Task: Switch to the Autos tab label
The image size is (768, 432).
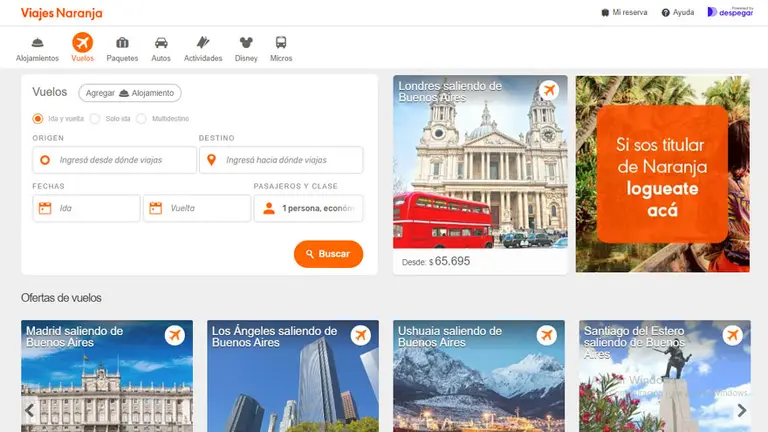Action: coord(161,58)
